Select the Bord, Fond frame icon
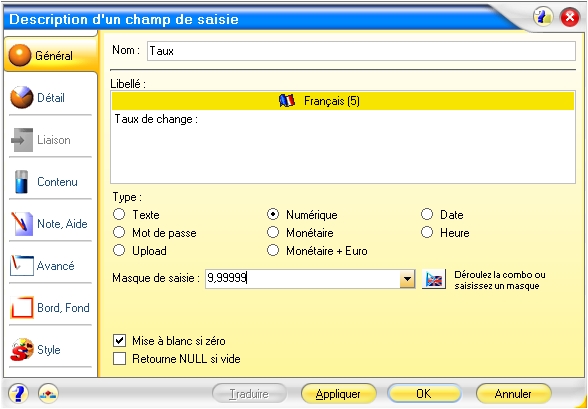Viewport: 588px width, 409px height. pyautogui.click(x=22, y=308)
